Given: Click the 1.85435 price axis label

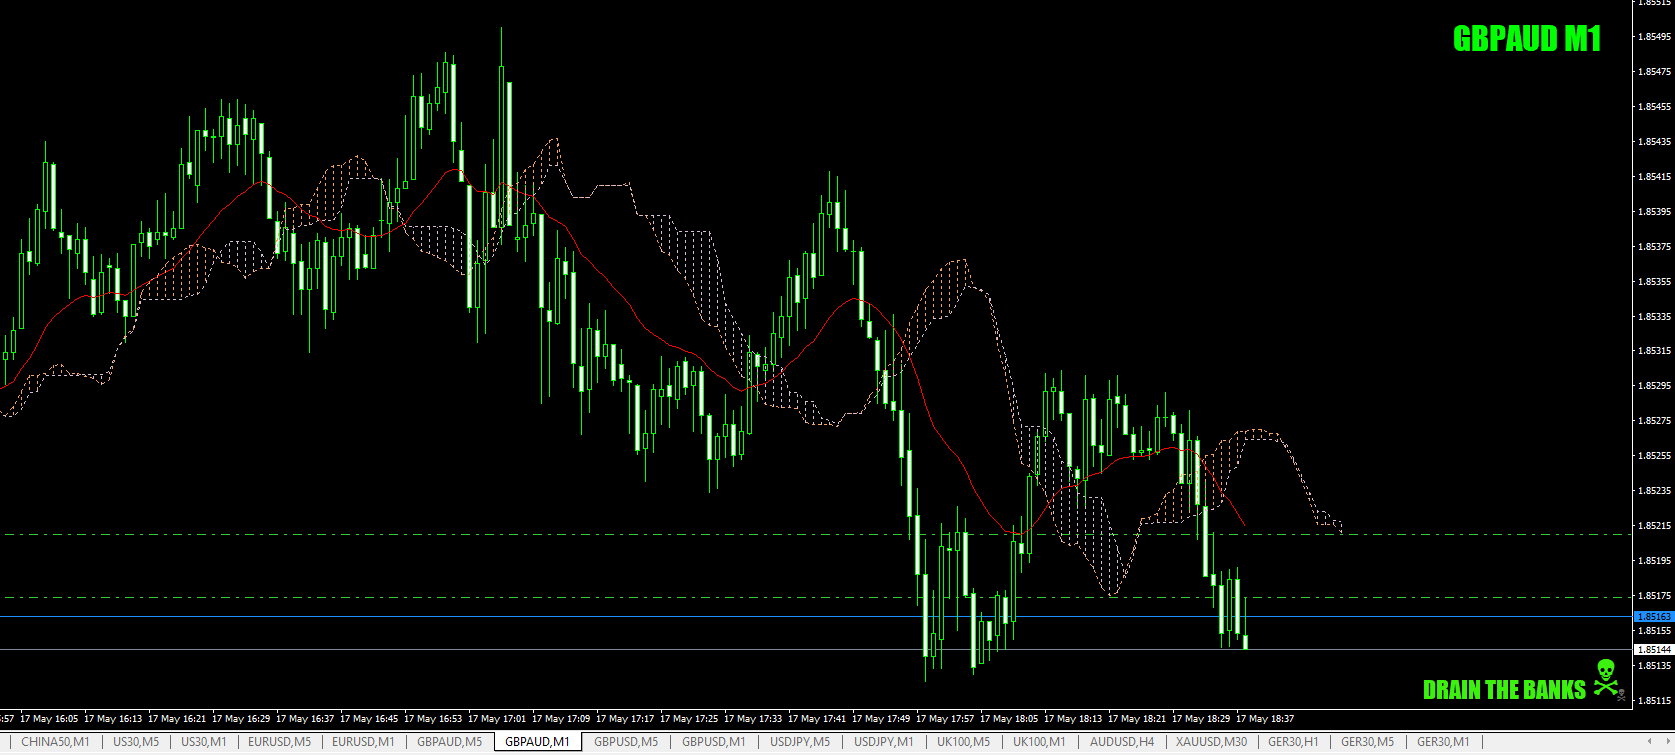Looking at the screenshot, I should (x=1655, y=142).
